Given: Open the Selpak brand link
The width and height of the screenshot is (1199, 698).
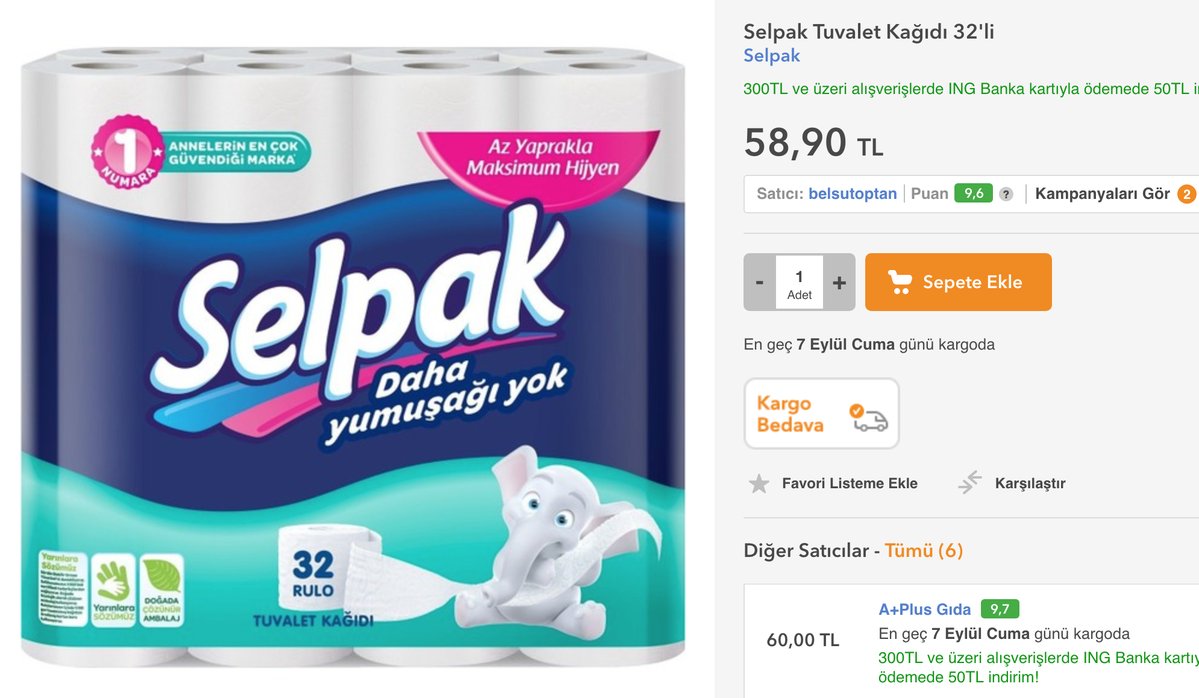Looking at the screenshot, I should click(771, 56).
